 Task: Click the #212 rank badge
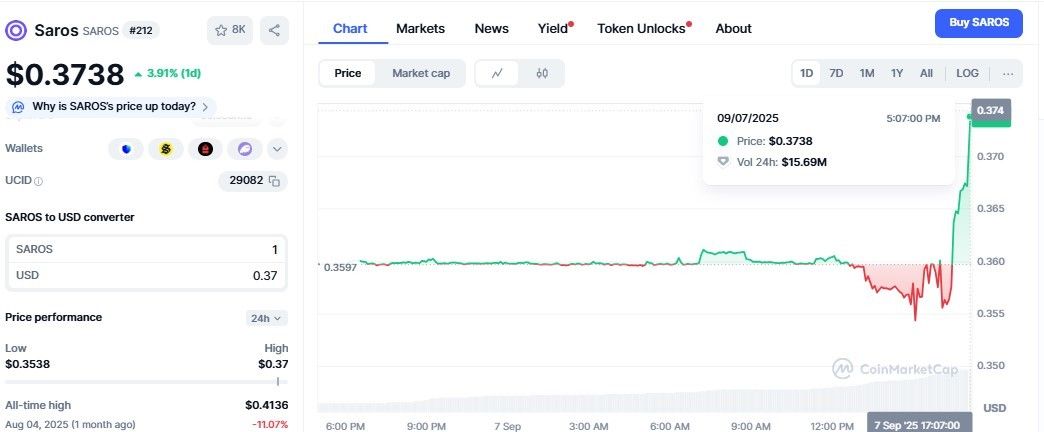pos(140,31)
